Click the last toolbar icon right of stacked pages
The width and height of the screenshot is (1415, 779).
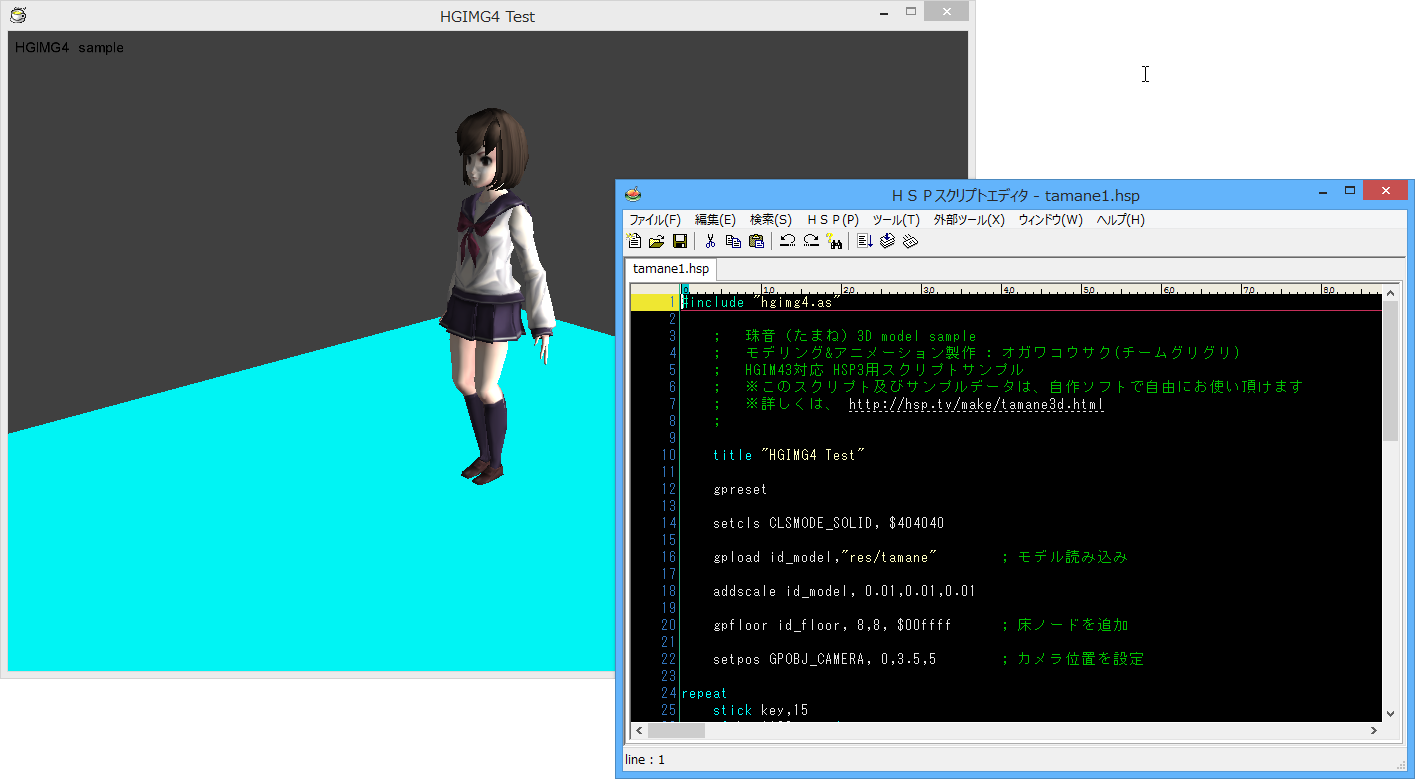click(910, 241)
